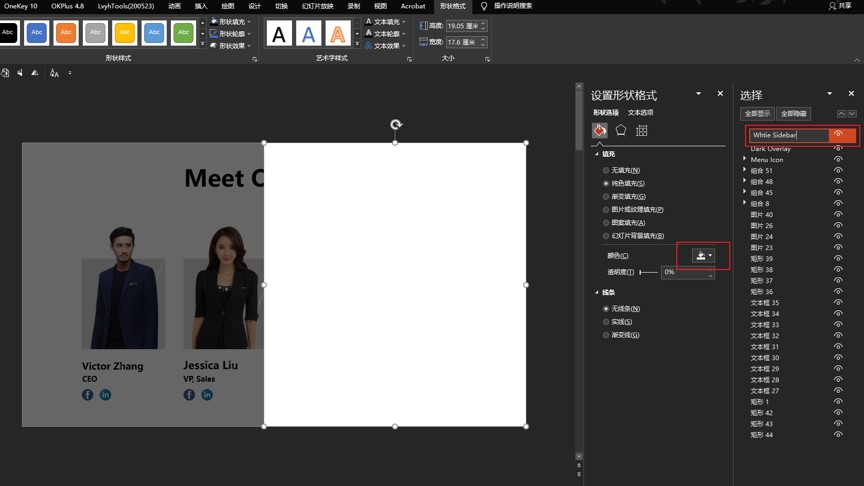The image size is (864, 486).
Task: Switch to Text Options (文本选项) tab
Action: point(640,113)
